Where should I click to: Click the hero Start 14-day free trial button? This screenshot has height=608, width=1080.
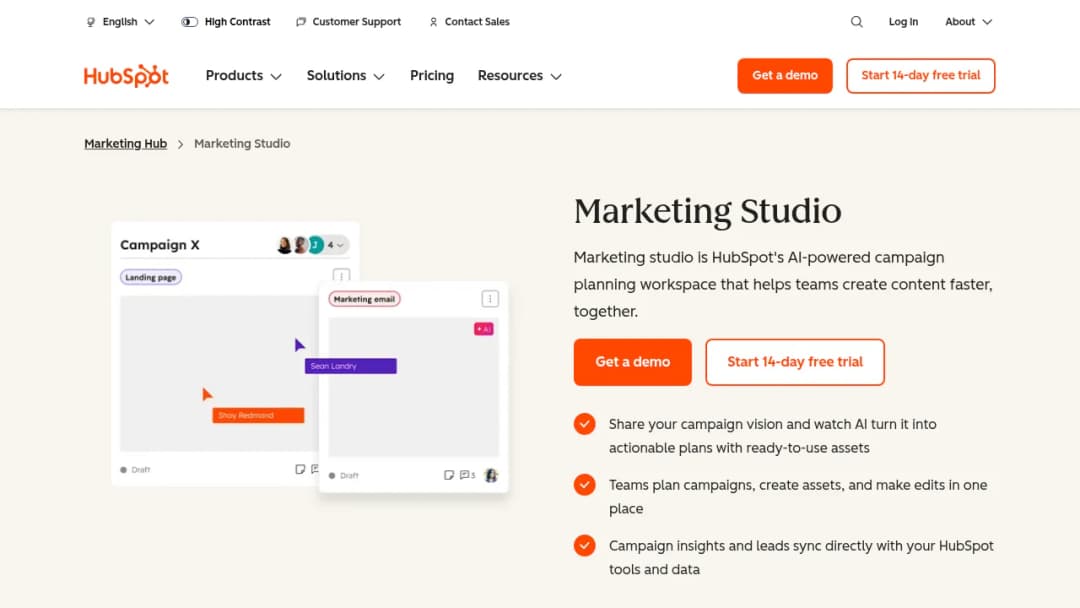click(795, 362)
